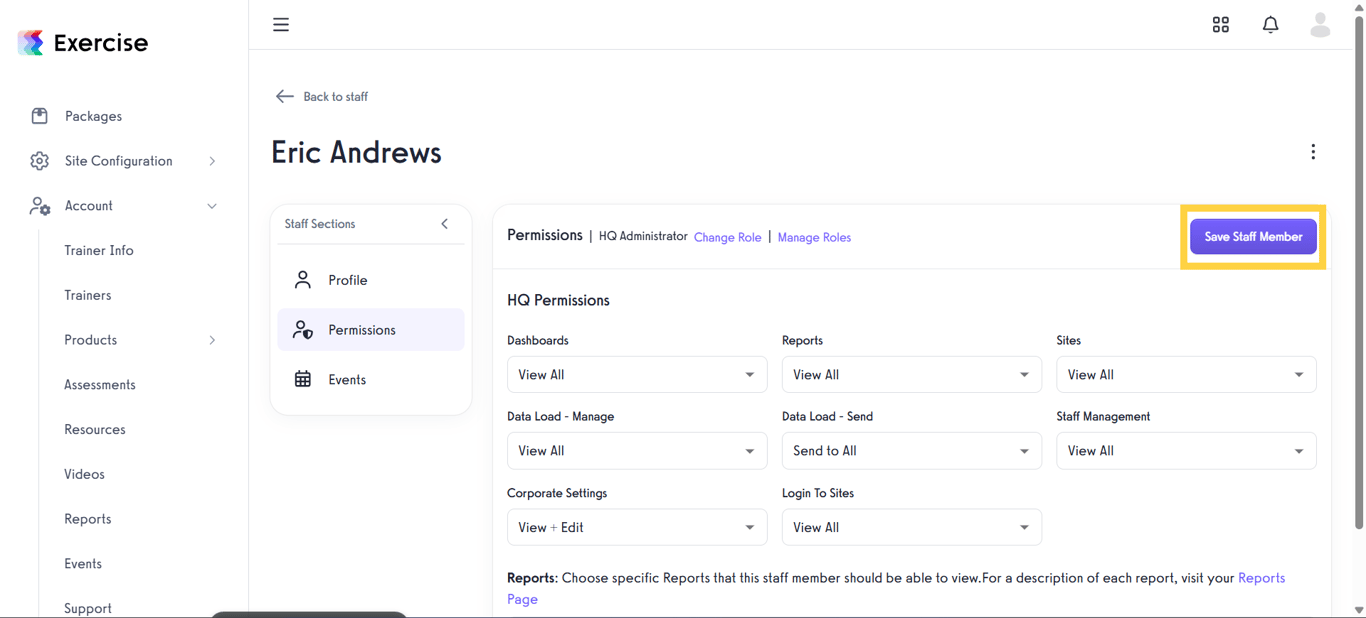
Task: Select Assessments in sidebar
Action: click(x=100, y=385)
